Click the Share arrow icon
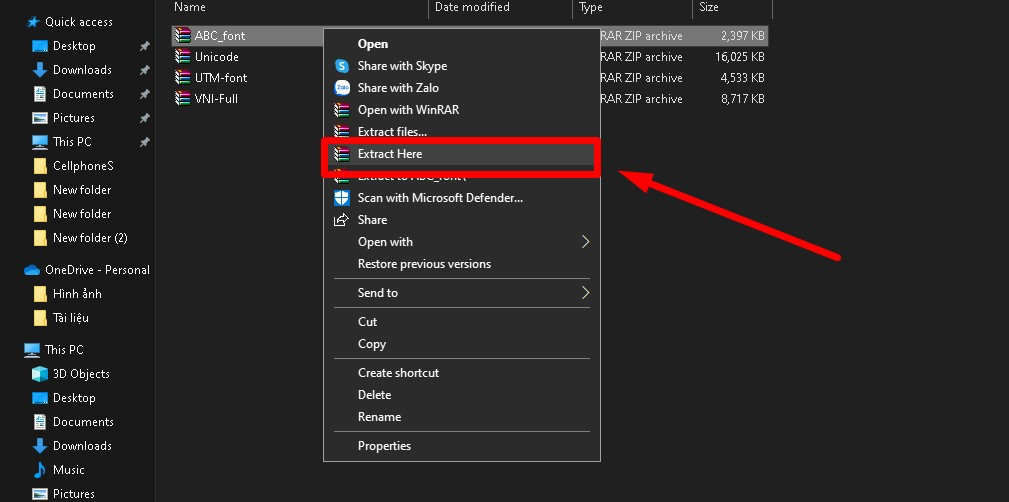 click(x=342, y=220)
